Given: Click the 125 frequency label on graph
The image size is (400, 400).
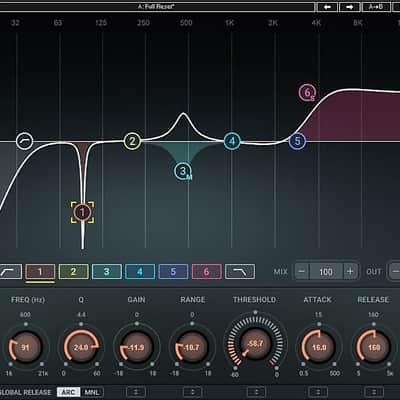Looking at the screenshot, I should pyautogui.click(x=101, y=23).
